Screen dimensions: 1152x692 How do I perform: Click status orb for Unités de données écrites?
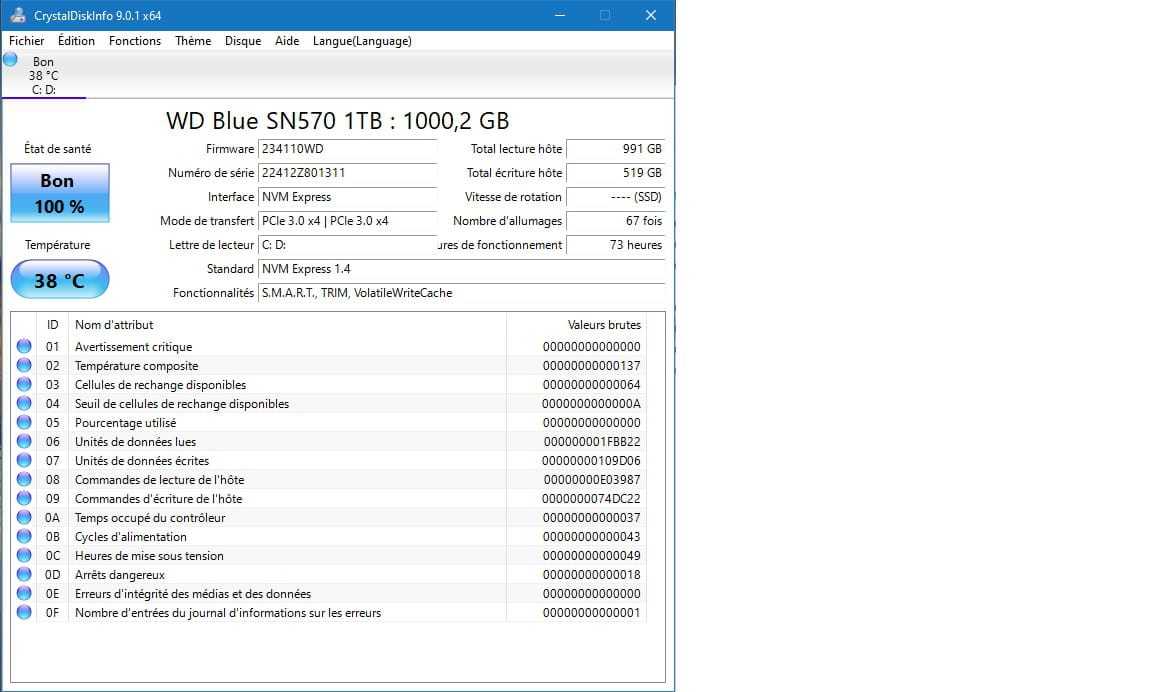(24, 461)
